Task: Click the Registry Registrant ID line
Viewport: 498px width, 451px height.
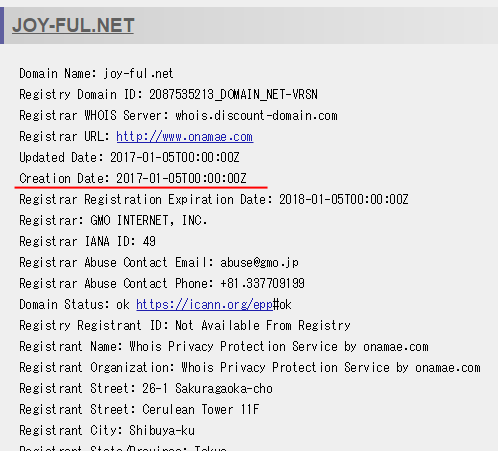Action: click(185, 326)
